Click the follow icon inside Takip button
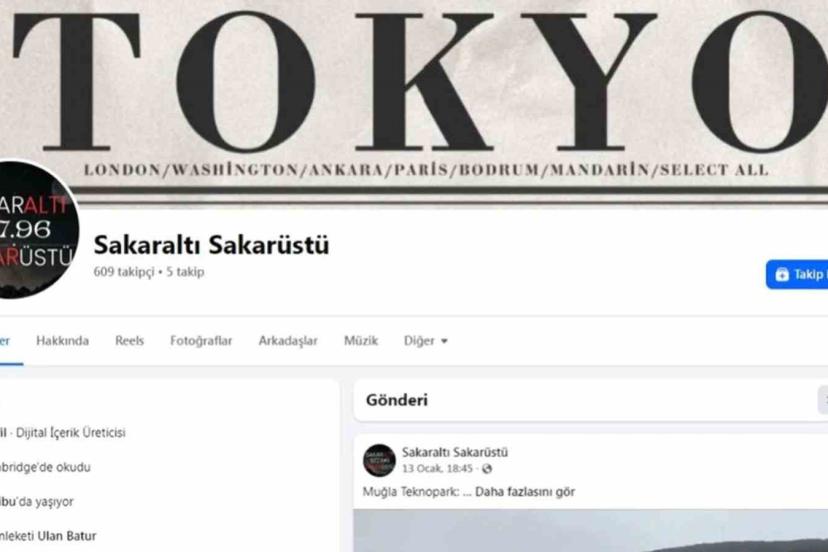828x552 pixels. 782,274
